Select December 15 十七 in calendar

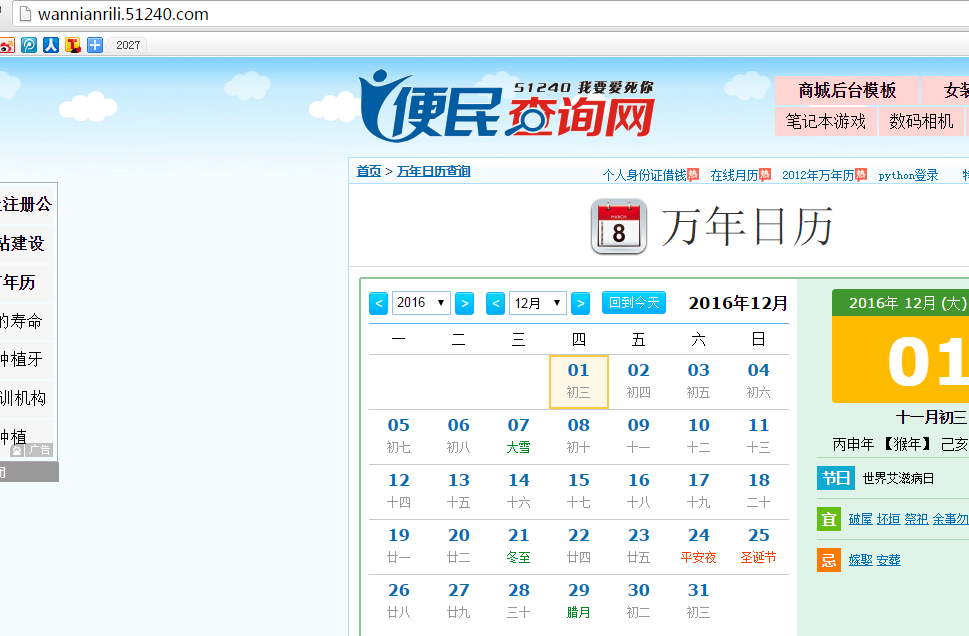tap(578, 491)
